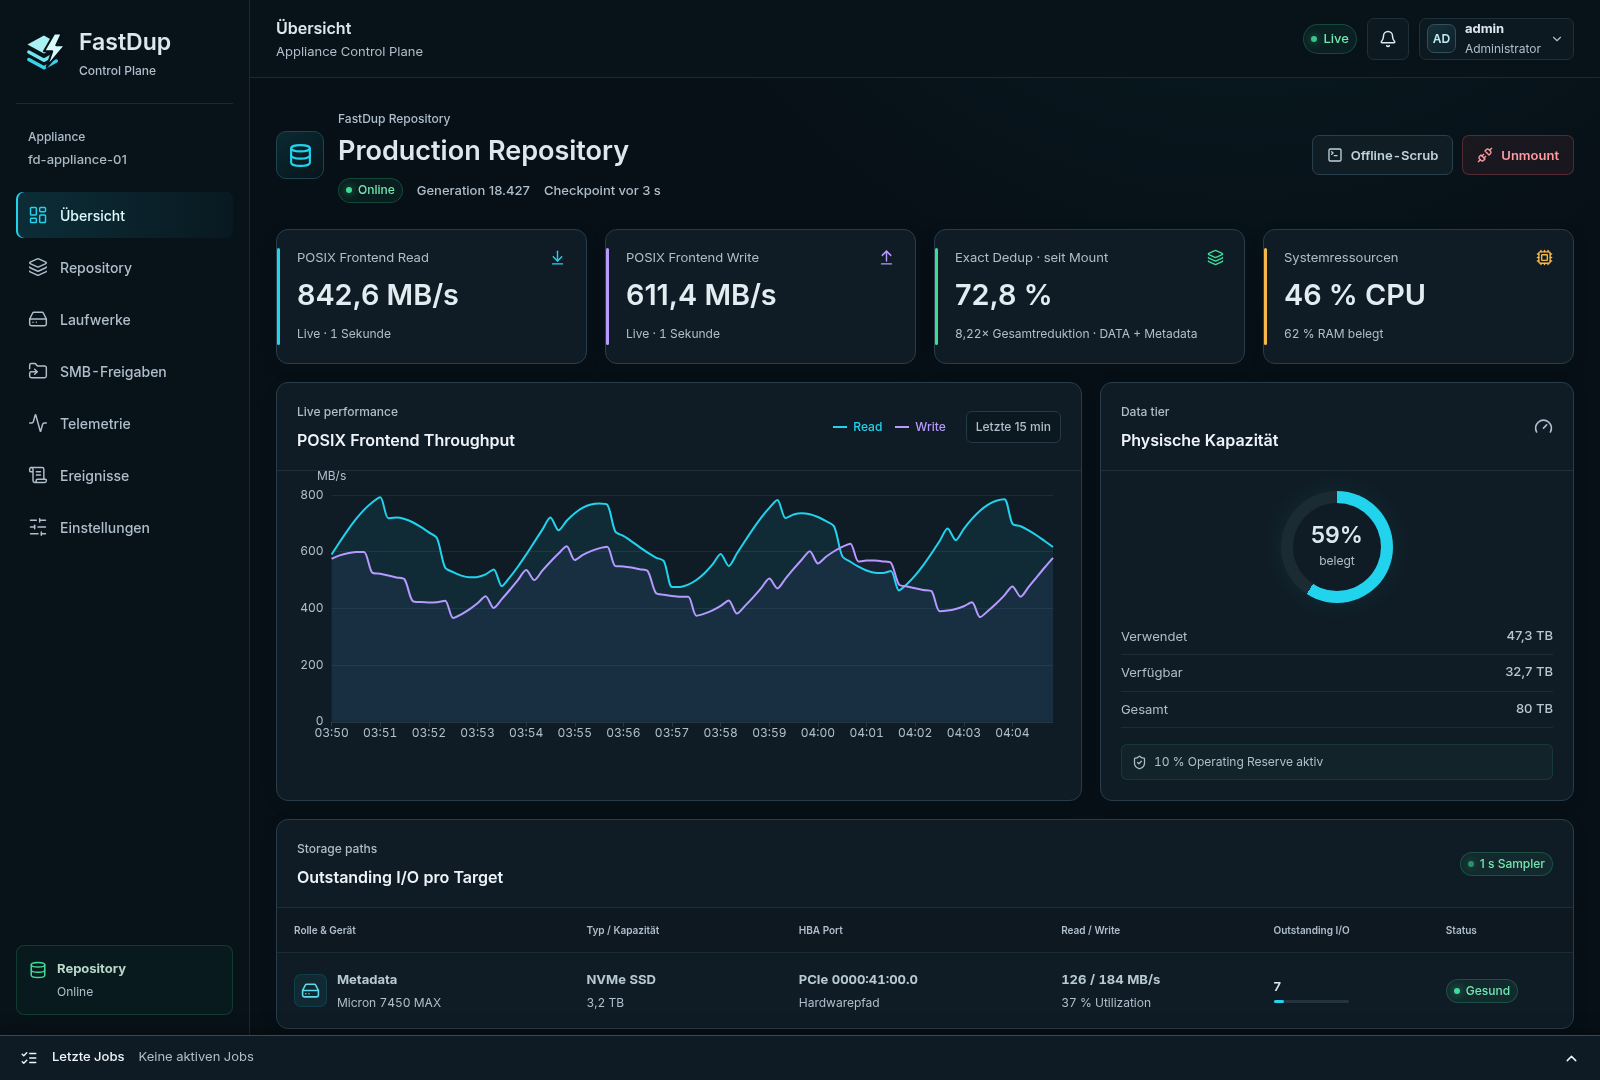The image size is (1600, 1080).
Task: Click the Metadata drive icon in table
Action: 310,991
